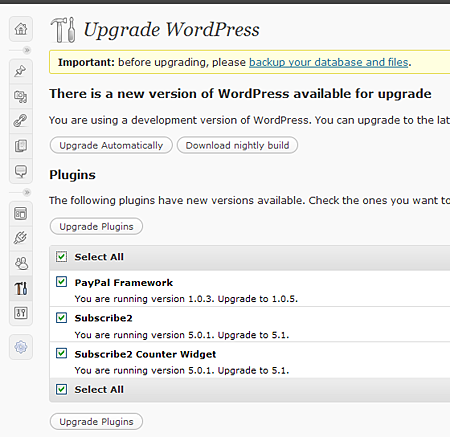The image size is (450, 437).
Task: Open the Plugins plug icon
Action: click(21, 238)
